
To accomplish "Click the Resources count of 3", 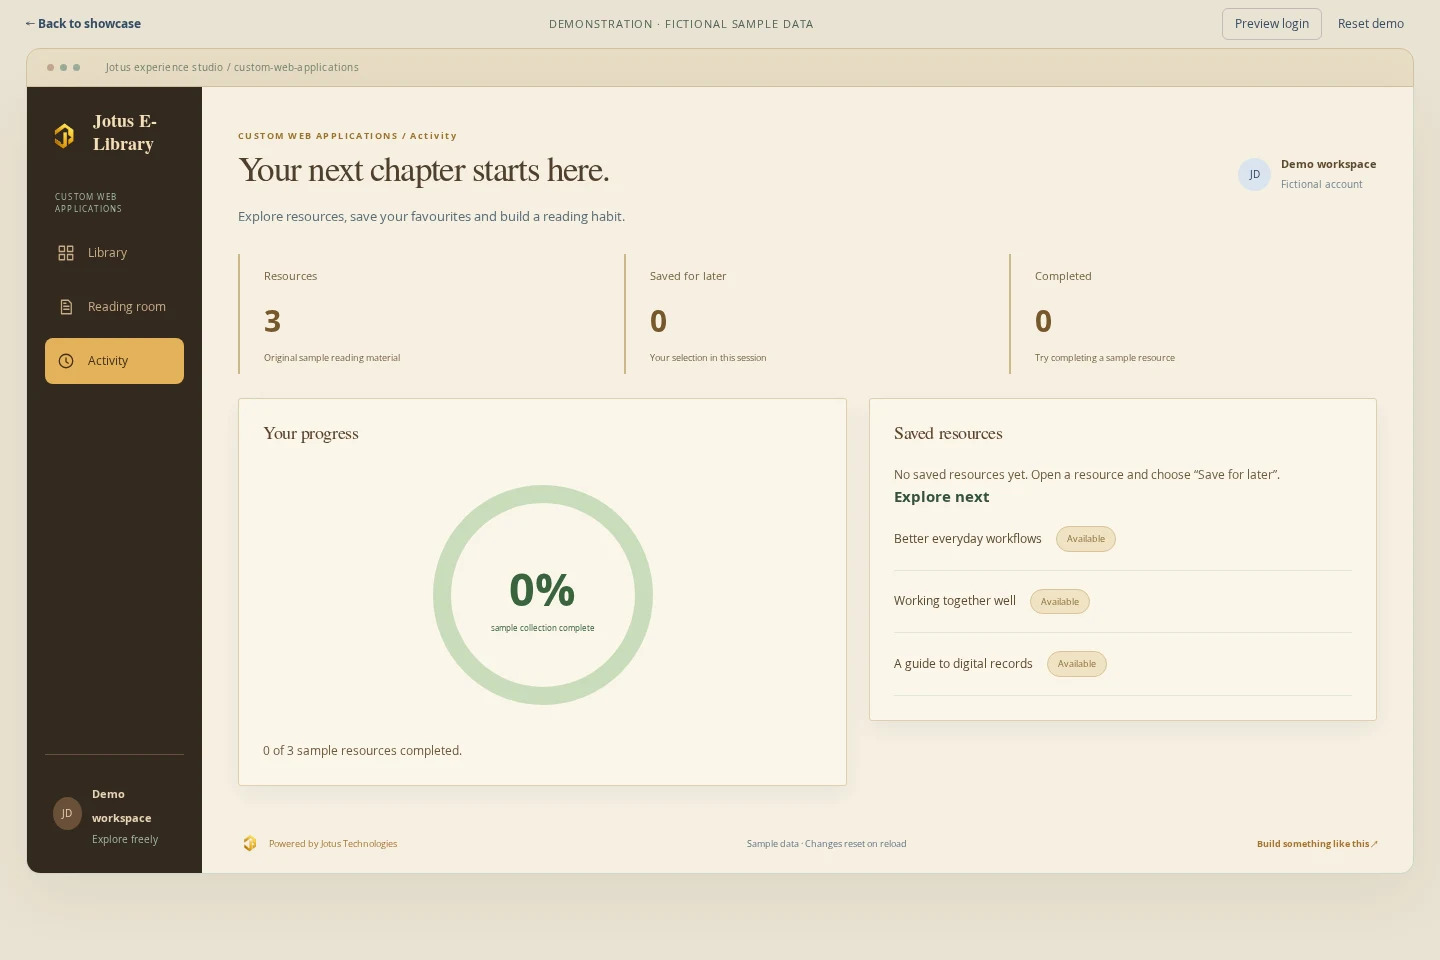I will tap(272, 321).
